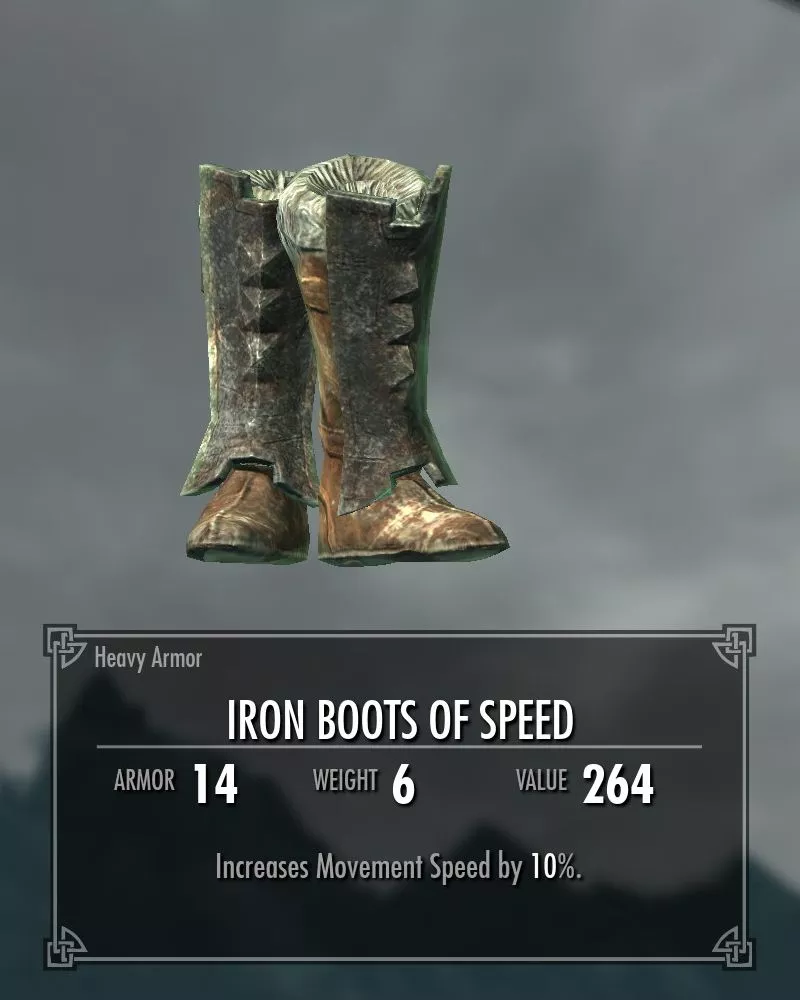The image size is (800, 1000).
Task: Click the VALUE stat label
Action: [x=542, y=780]
